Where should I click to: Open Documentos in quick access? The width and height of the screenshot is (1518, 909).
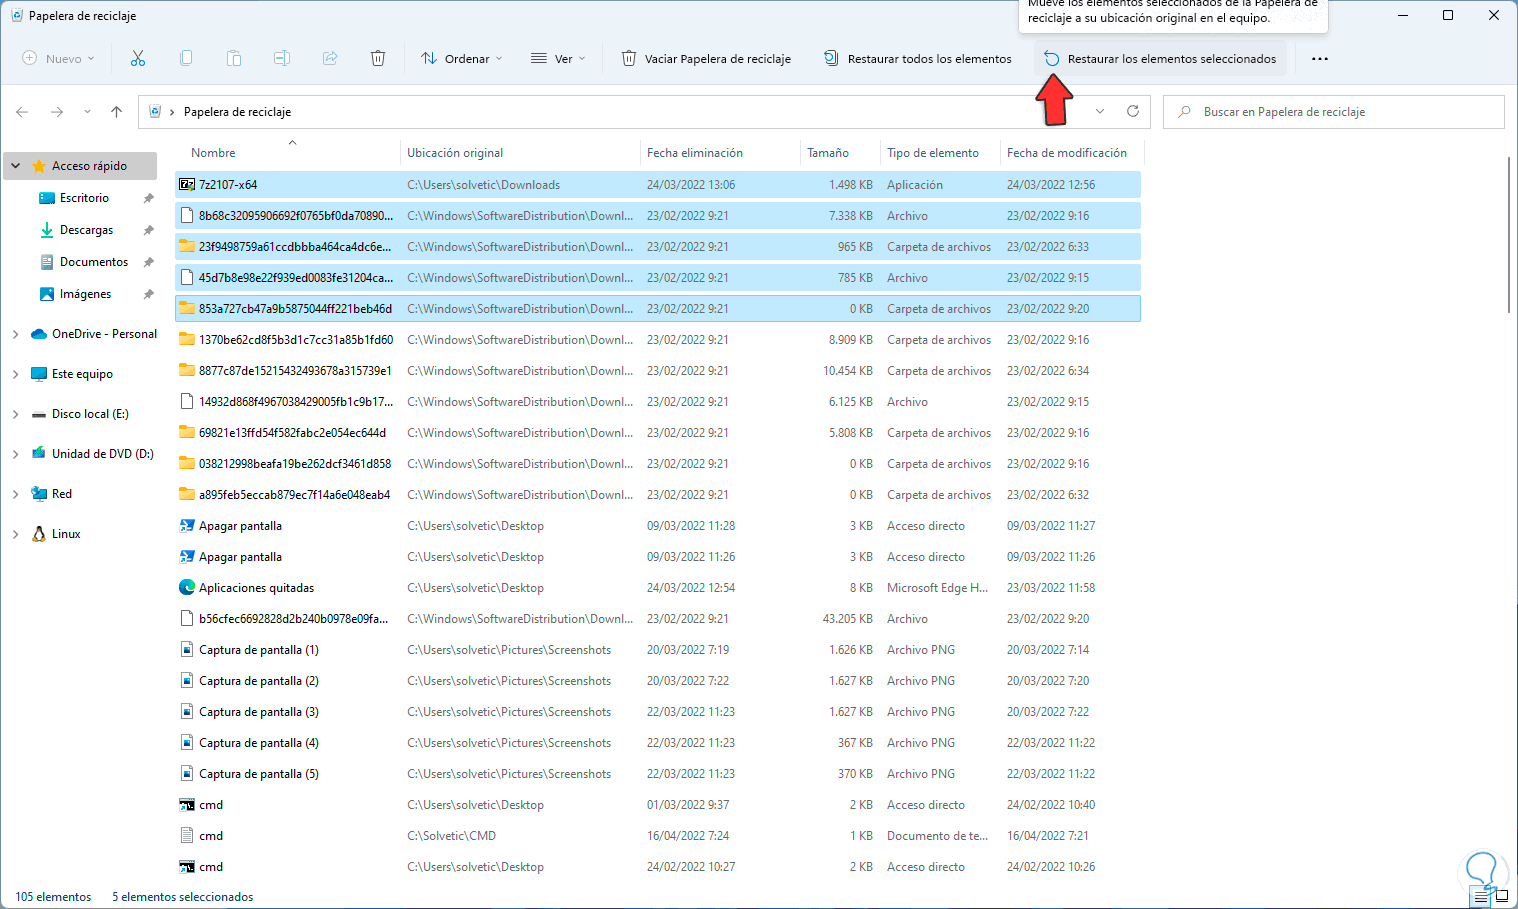(94, 262)
